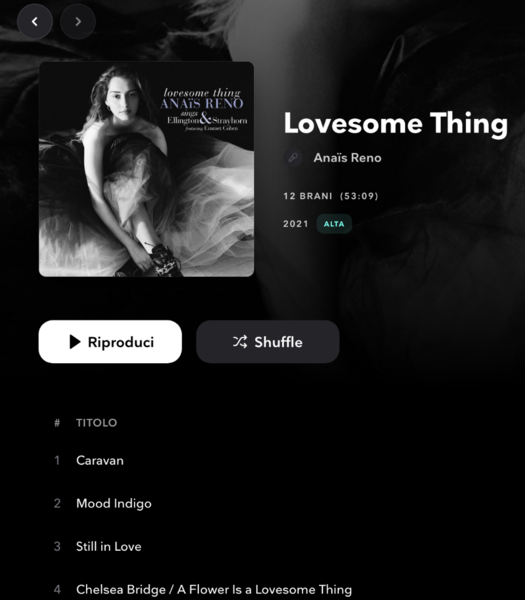Play the track Mood Indigo
The width and height of the screenshot is (525, 600).
click(x=114, y=504)
